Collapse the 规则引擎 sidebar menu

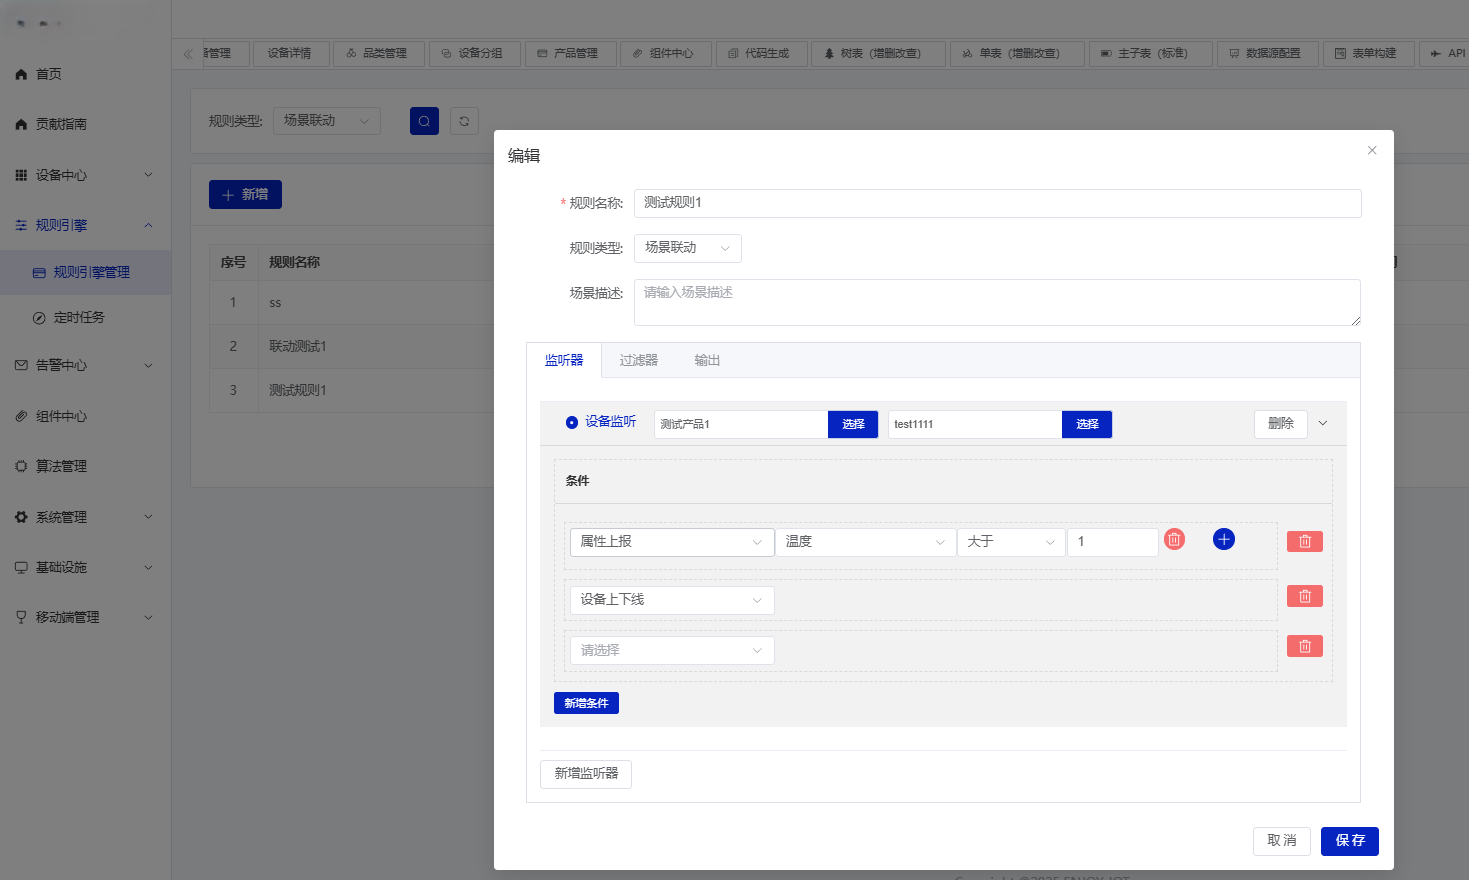(149, 225)
